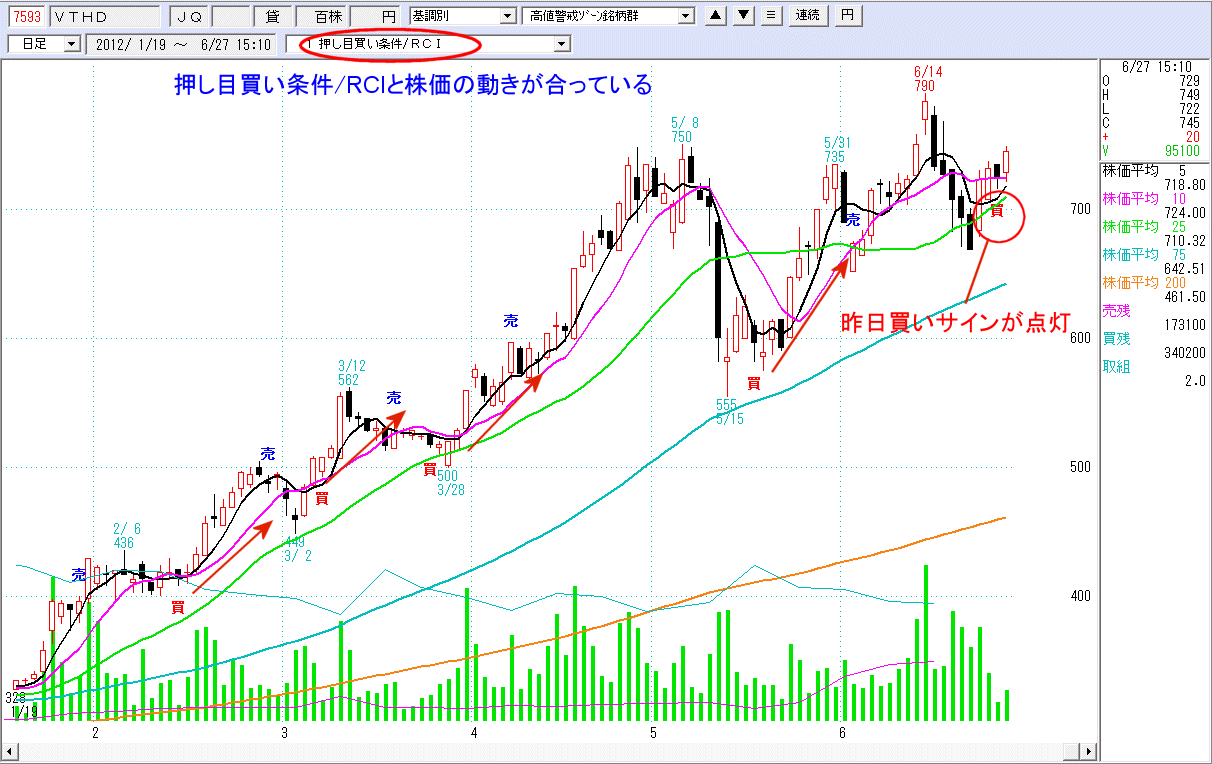Image resolution: width=1212 pixels, height=764 pixels.
Task: Click the list (≡) icon button
Action: [x=770, y=16]
